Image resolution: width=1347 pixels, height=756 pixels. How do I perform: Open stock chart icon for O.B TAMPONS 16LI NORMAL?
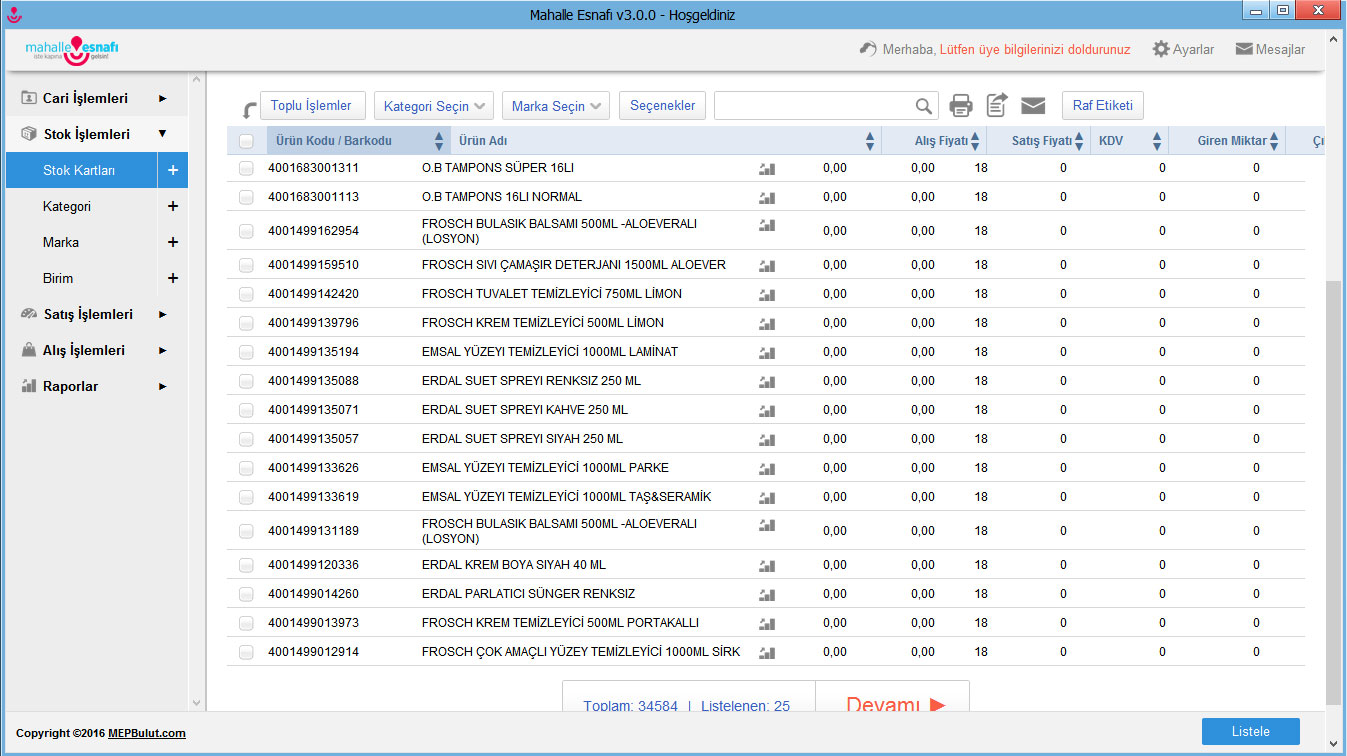tap(767, 197)
